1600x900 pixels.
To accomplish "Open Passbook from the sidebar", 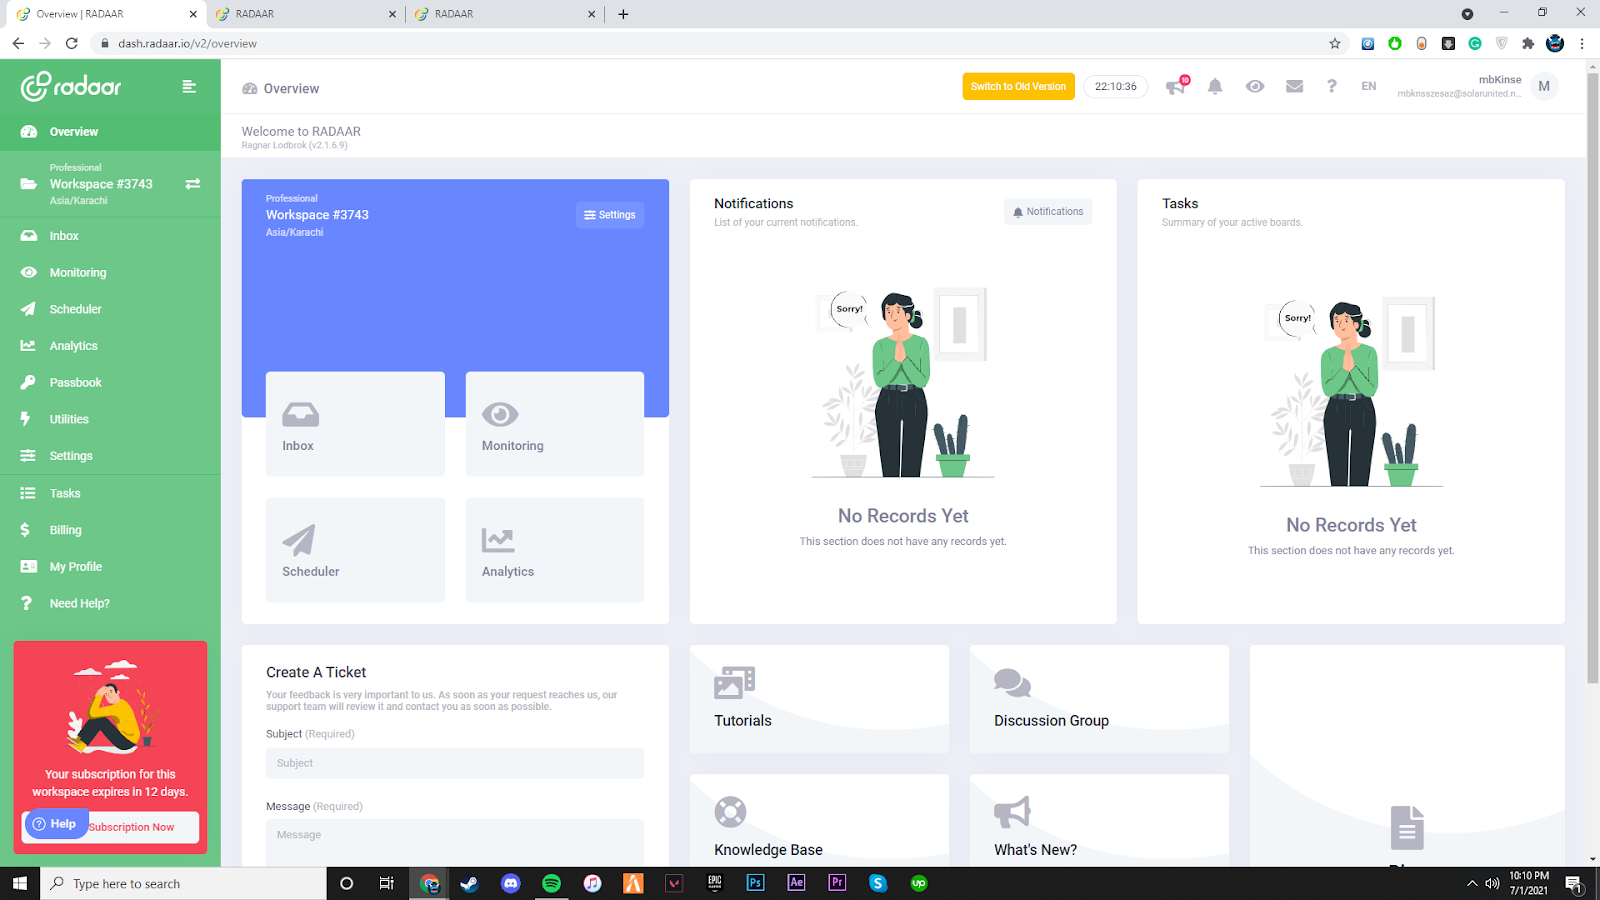I will click(x=110, y=382).
